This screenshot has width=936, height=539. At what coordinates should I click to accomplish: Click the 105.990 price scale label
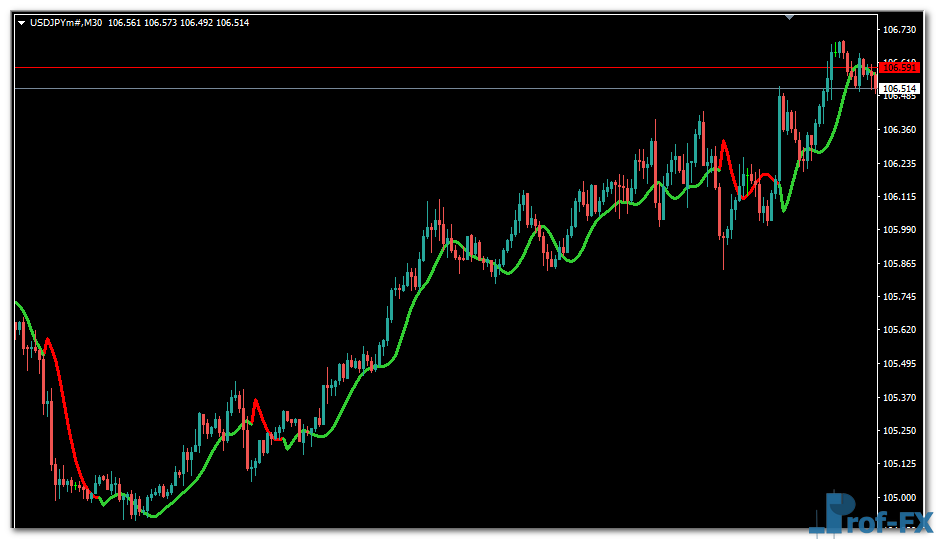click(x=900, y=230)
